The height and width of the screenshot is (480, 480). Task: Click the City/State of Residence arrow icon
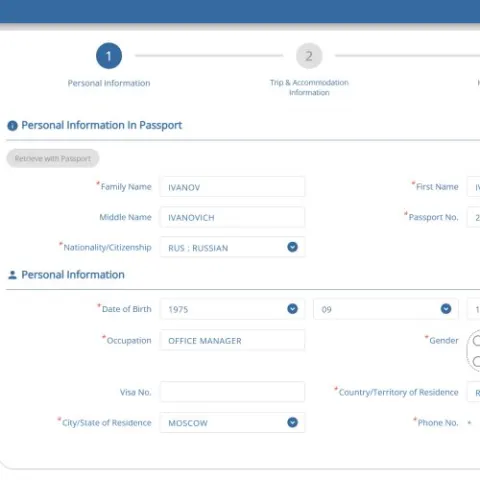coord(292,422)
